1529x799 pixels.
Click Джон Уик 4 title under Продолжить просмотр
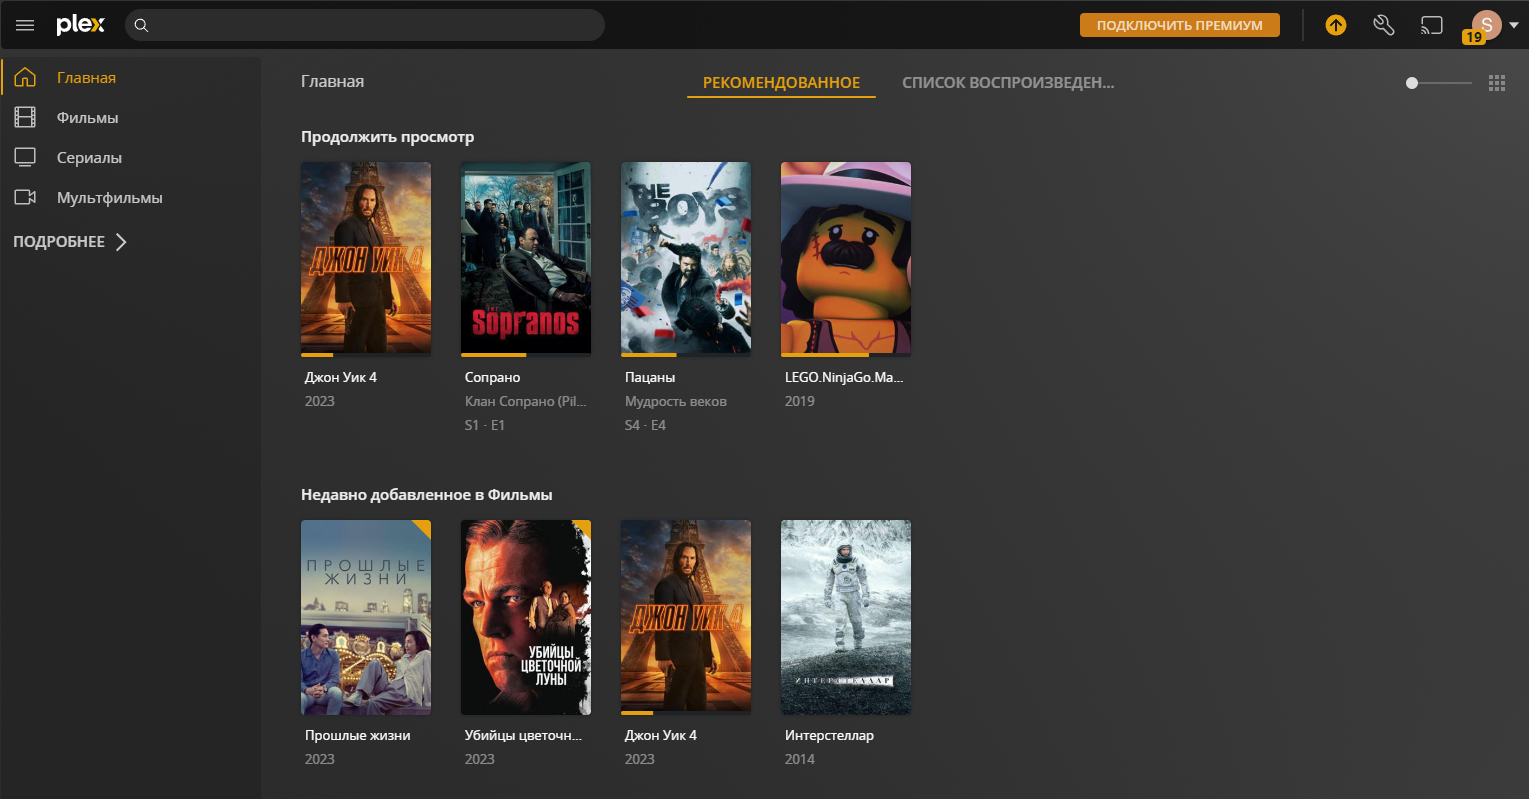(341, 377)
